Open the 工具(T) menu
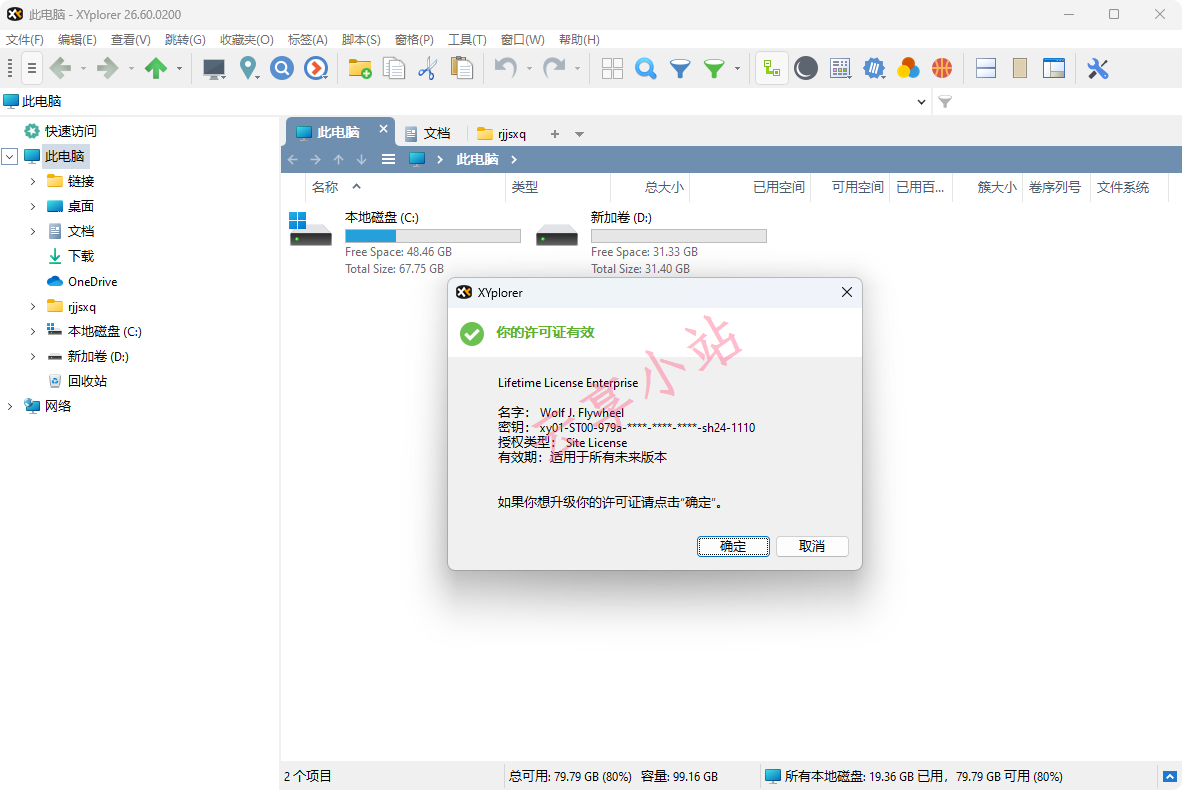 pos(467,40)
